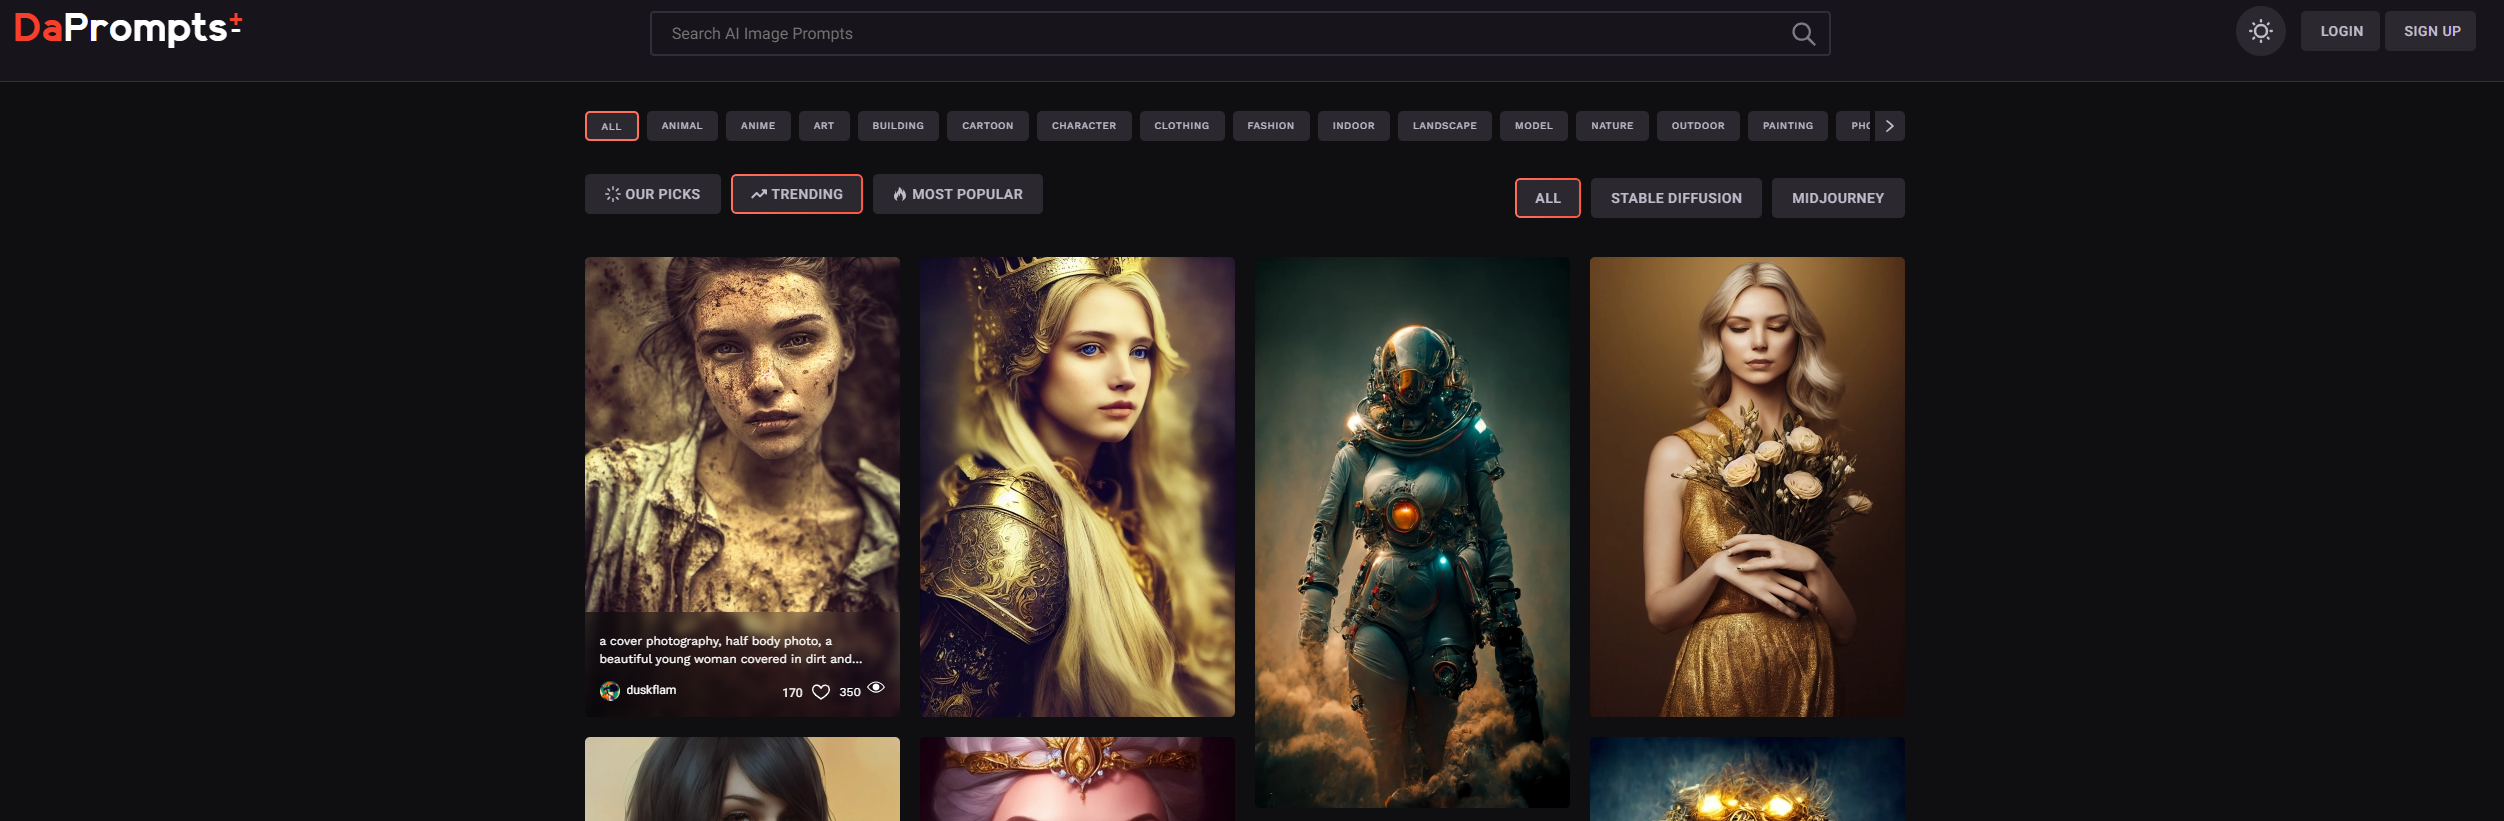Toggle light/dark theme sun icon
The image size is (2504, 821).
tap(2260, 31)
